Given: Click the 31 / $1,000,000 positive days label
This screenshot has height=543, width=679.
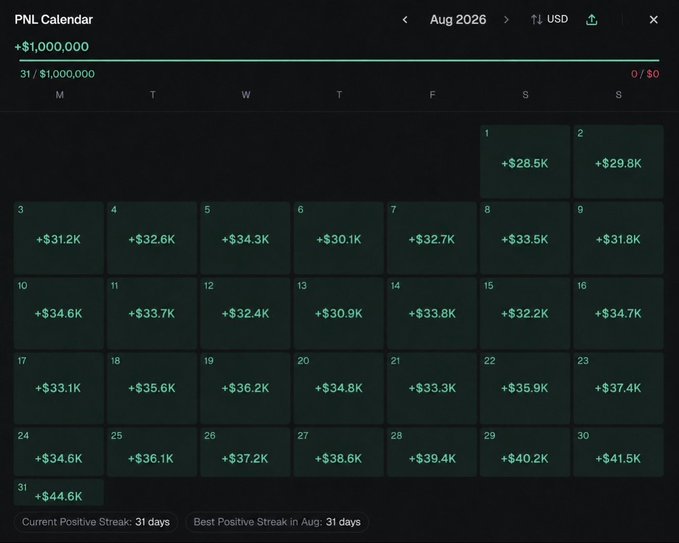Looking at the screenshot, I should pos(57,74).
